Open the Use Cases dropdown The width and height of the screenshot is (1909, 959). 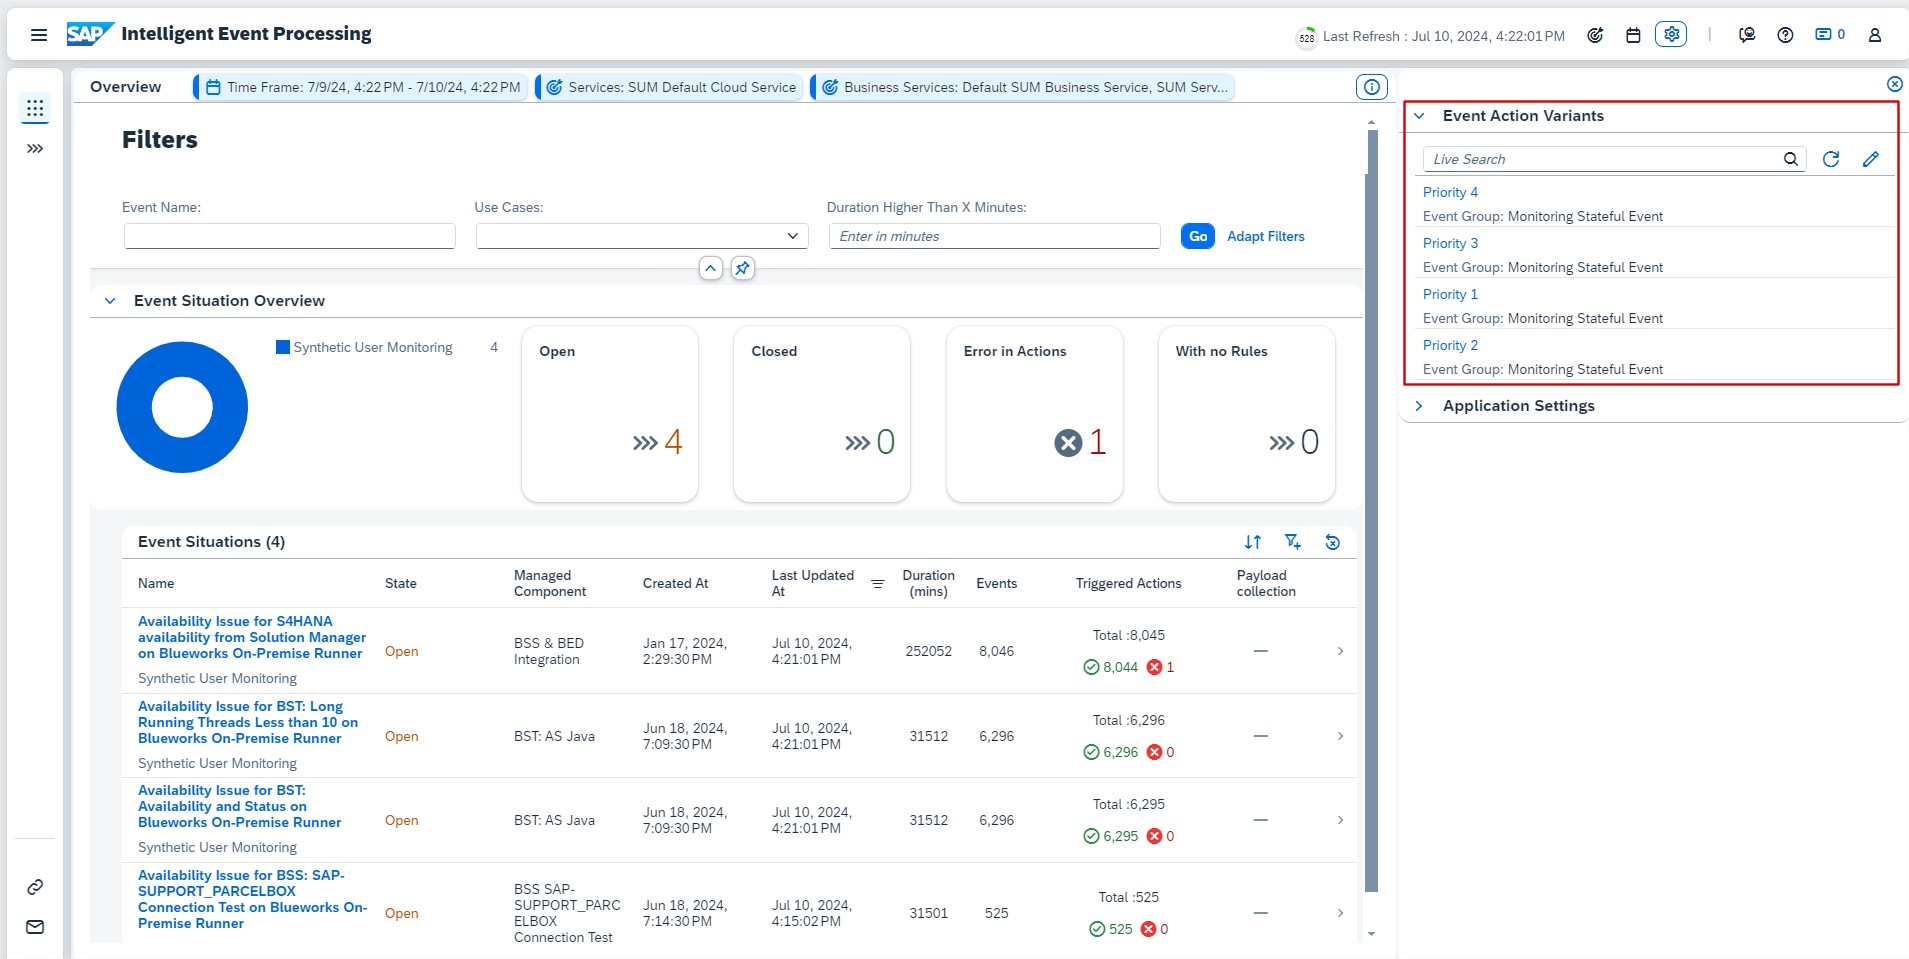(x=641, y=236)
